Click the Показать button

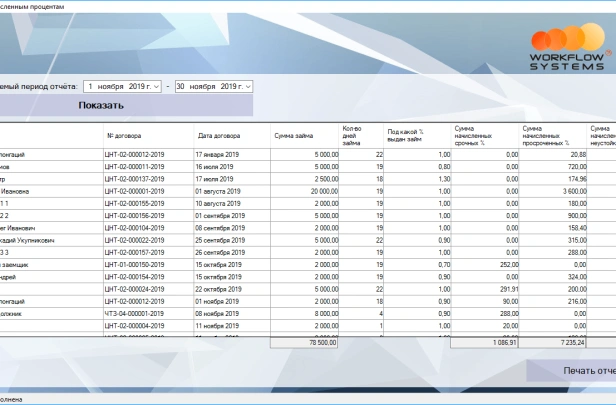tap(101, 106)
